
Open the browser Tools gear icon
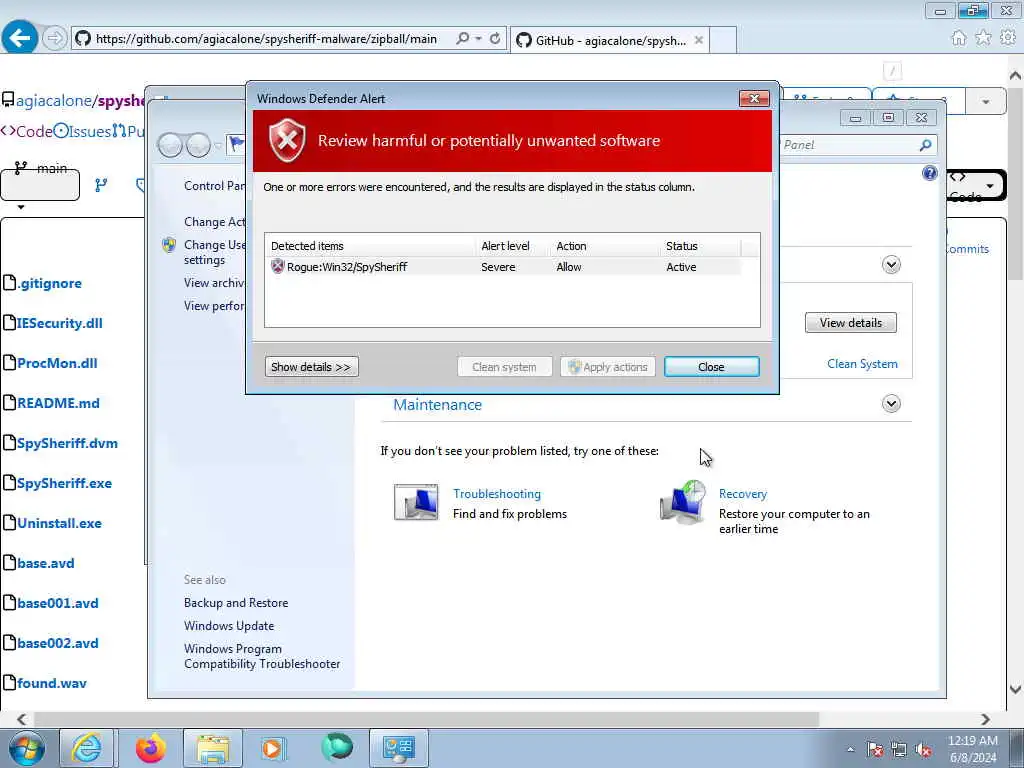pos(1008,38)
